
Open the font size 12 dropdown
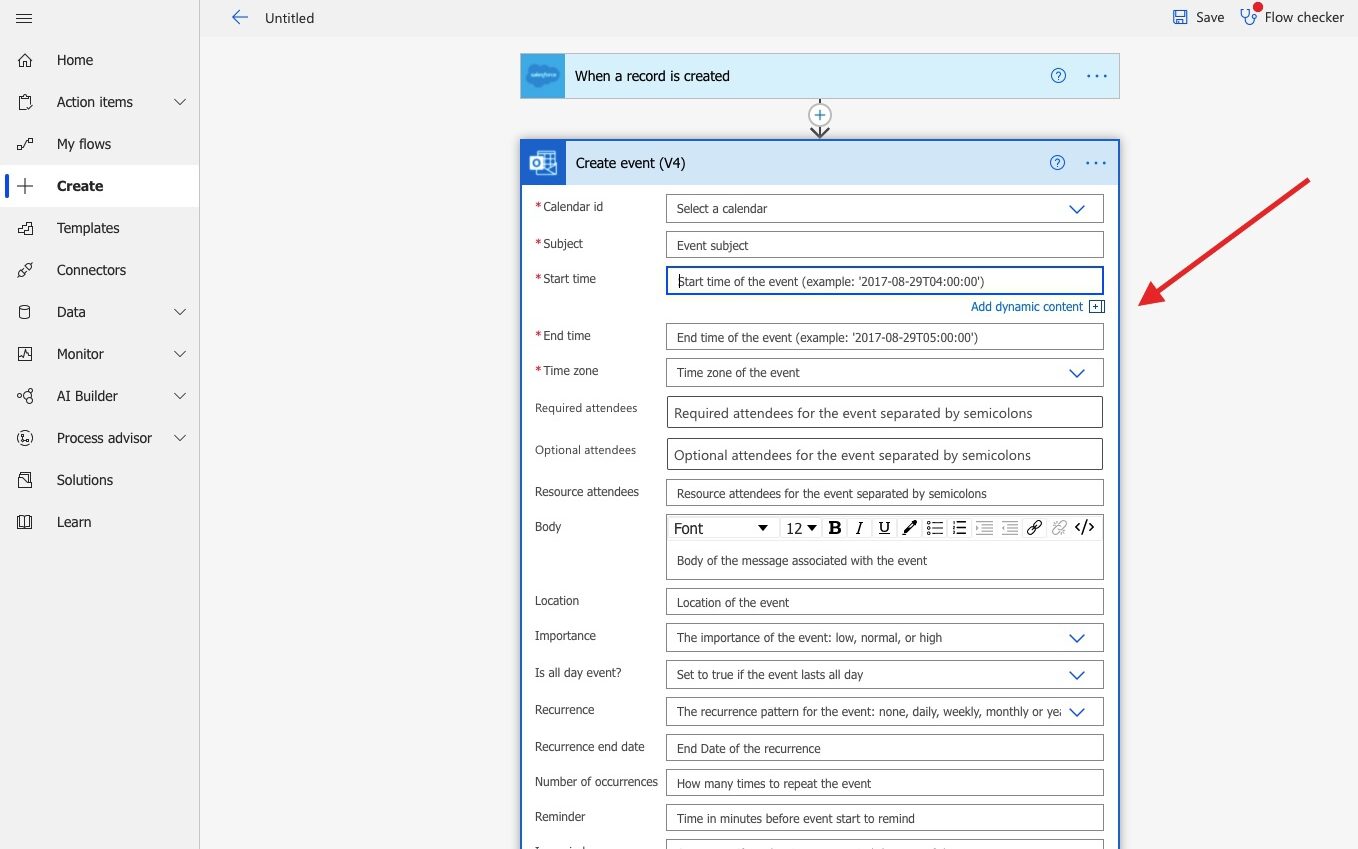801,528
